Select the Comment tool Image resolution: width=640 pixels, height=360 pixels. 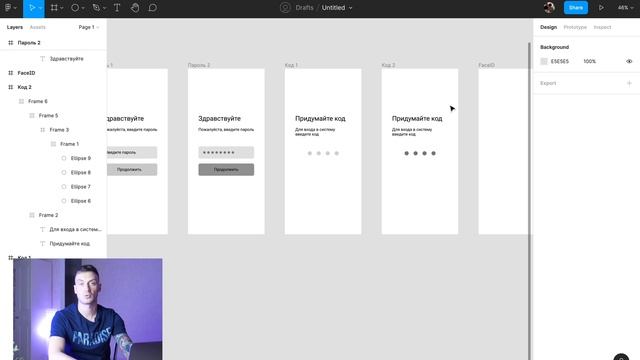pyautogui.click(x=153, y=8)
